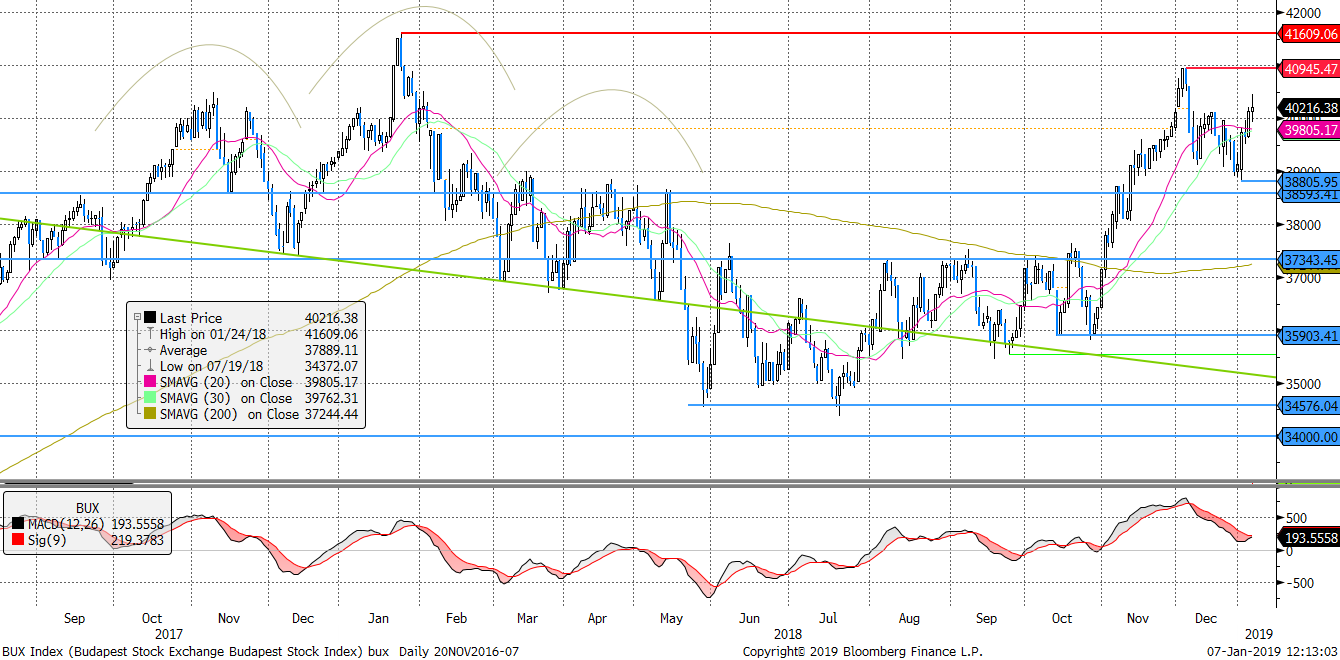The image size is (1340, 660).
Task: Click the Average marker icon in legend
Action: (x=150, y=350)
